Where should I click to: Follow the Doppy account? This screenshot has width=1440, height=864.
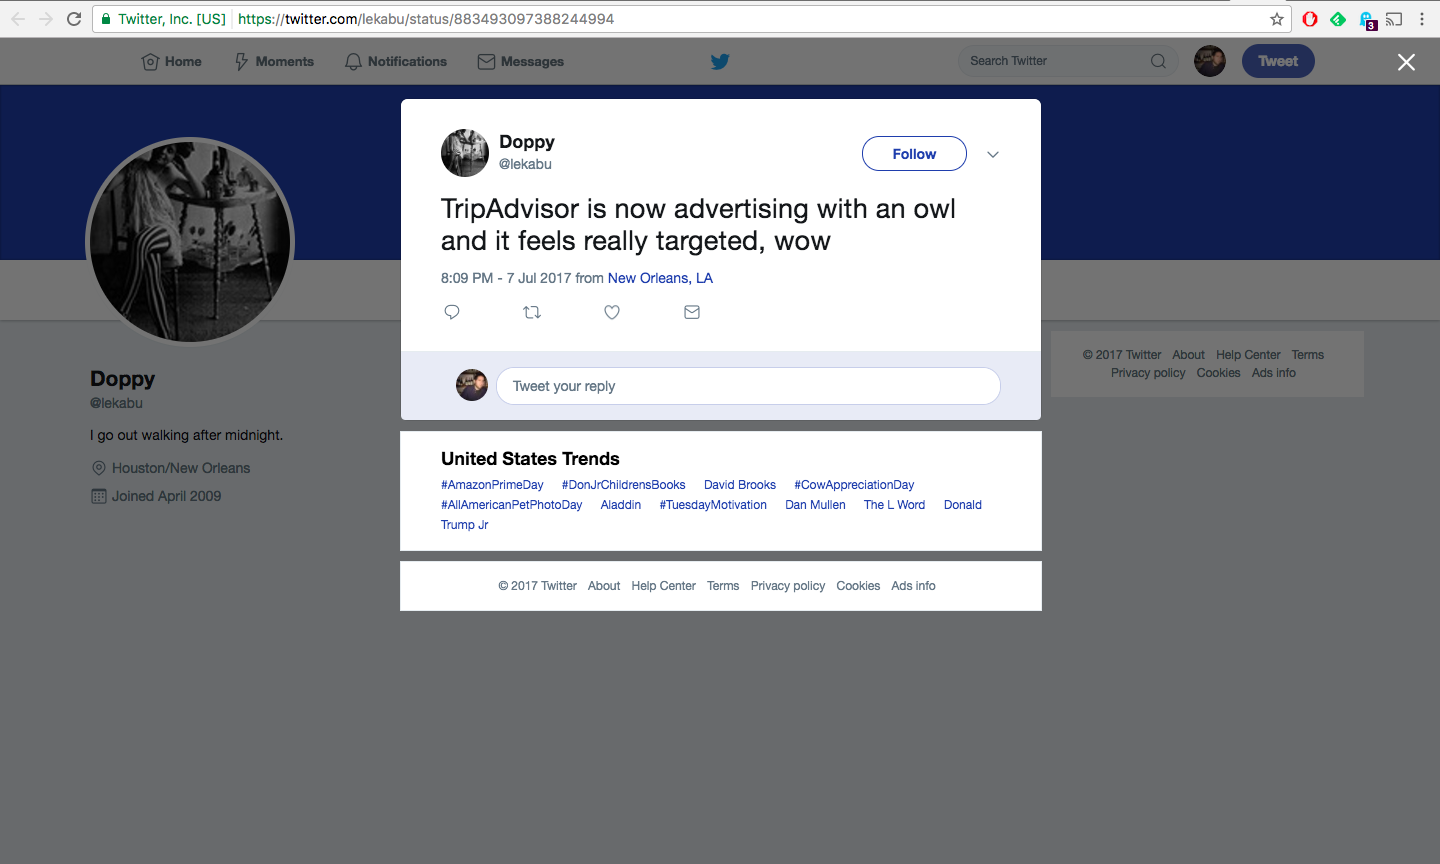coord(914,154)
